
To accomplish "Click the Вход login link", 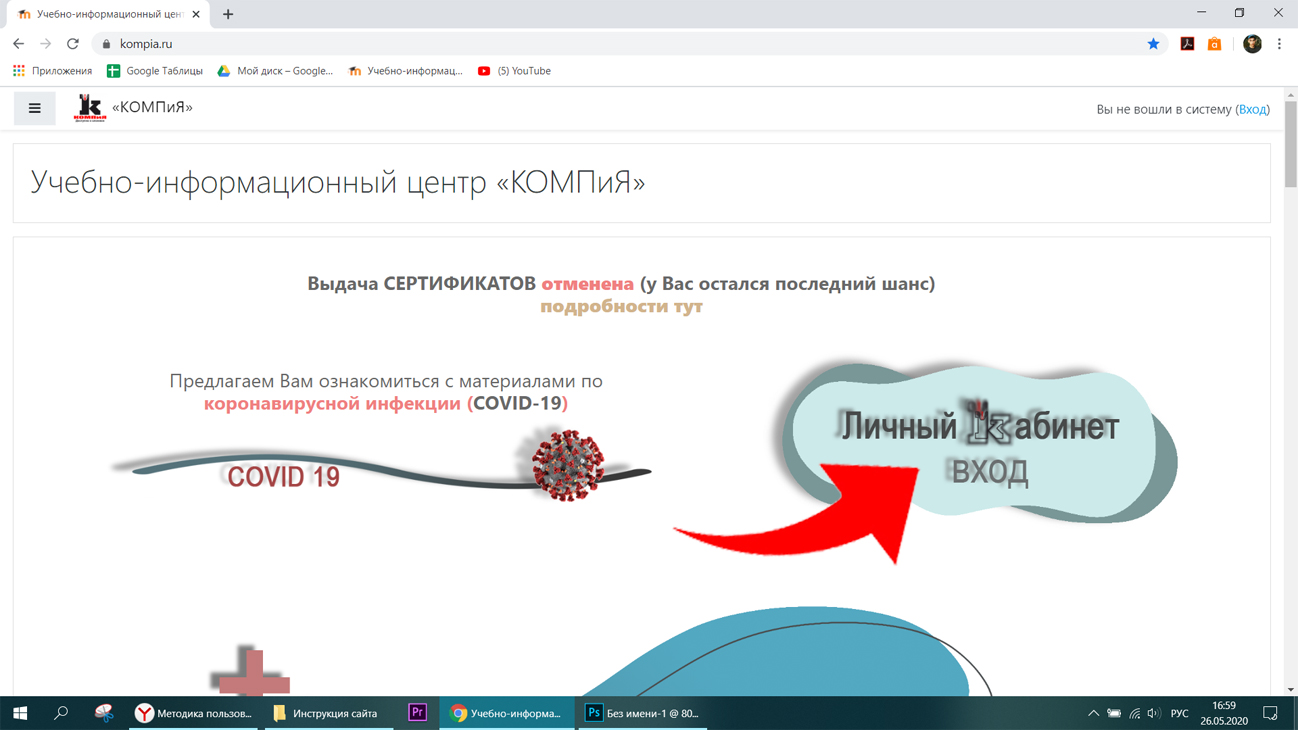I will [1253, 109].
